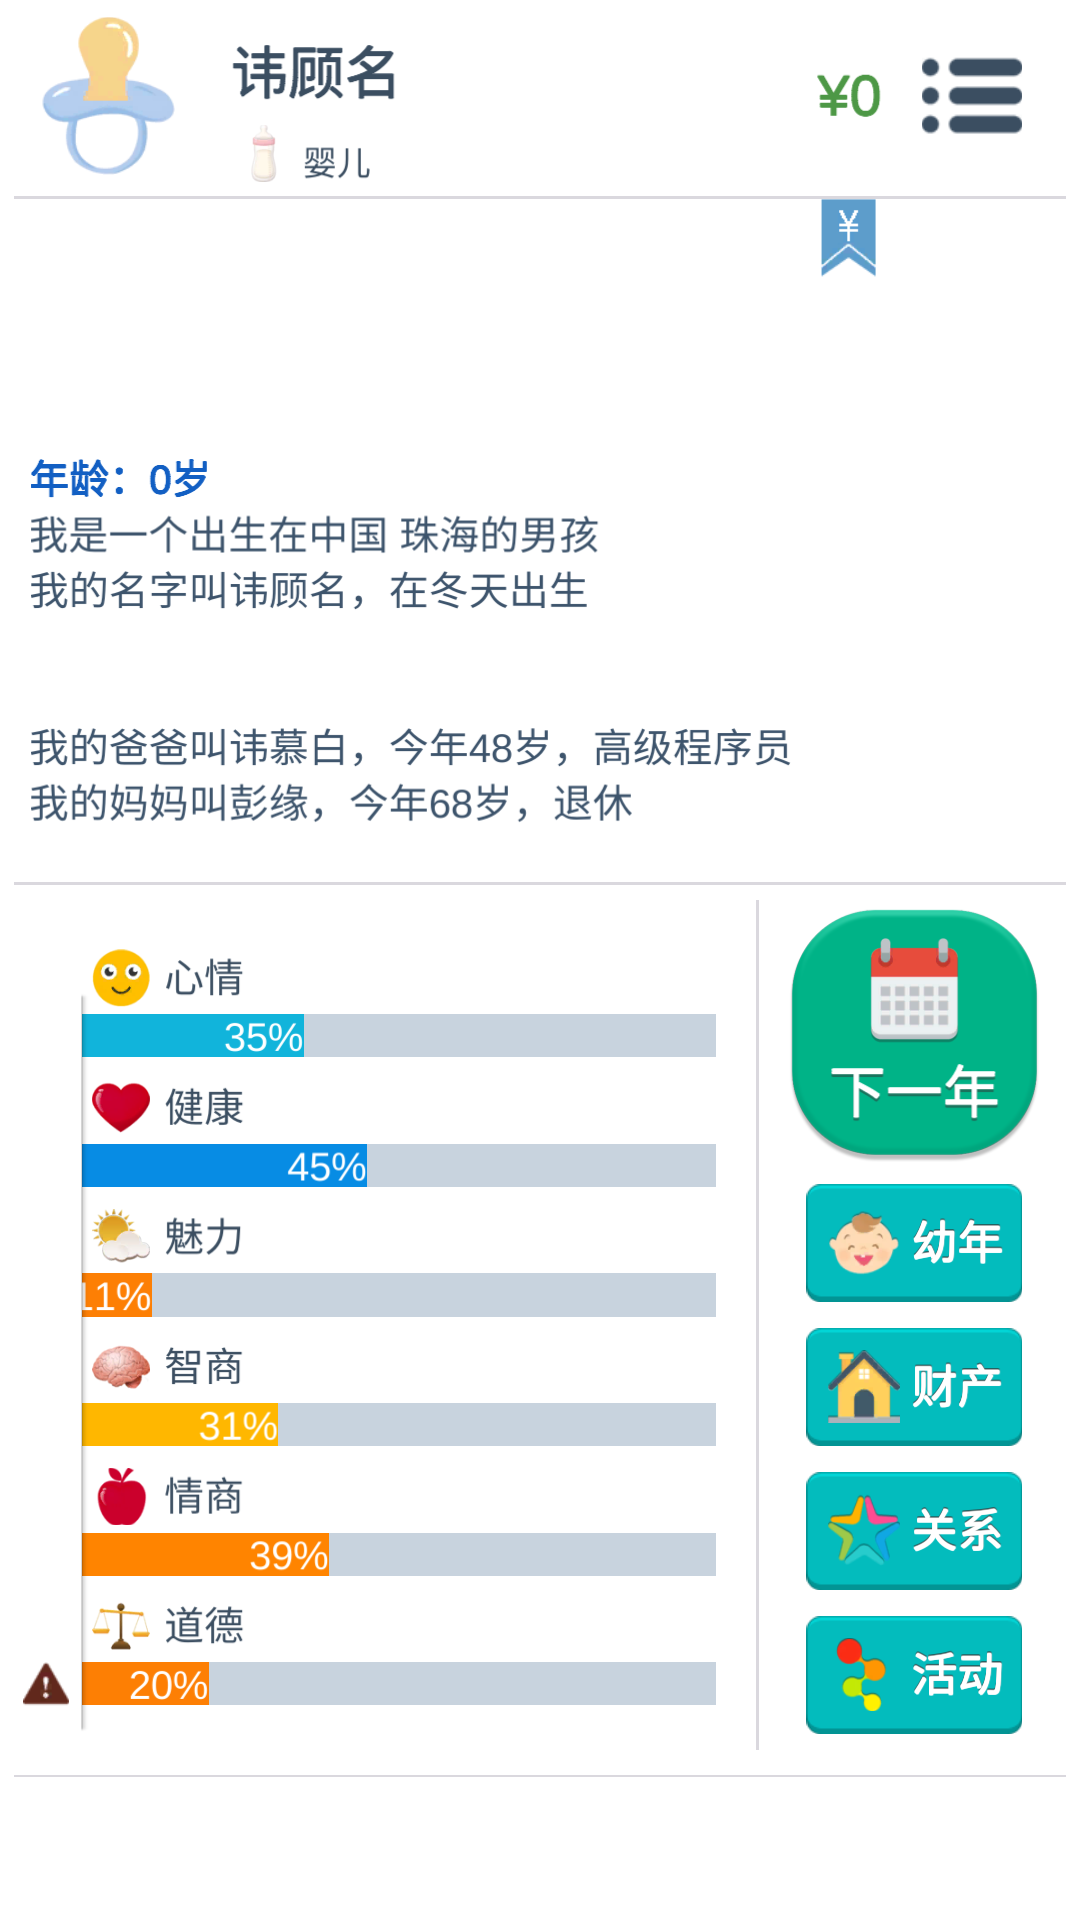Click the blue yen bookmark ribbon
1080x1920 pixels.
pyautogui.click(x=848, y=237)
